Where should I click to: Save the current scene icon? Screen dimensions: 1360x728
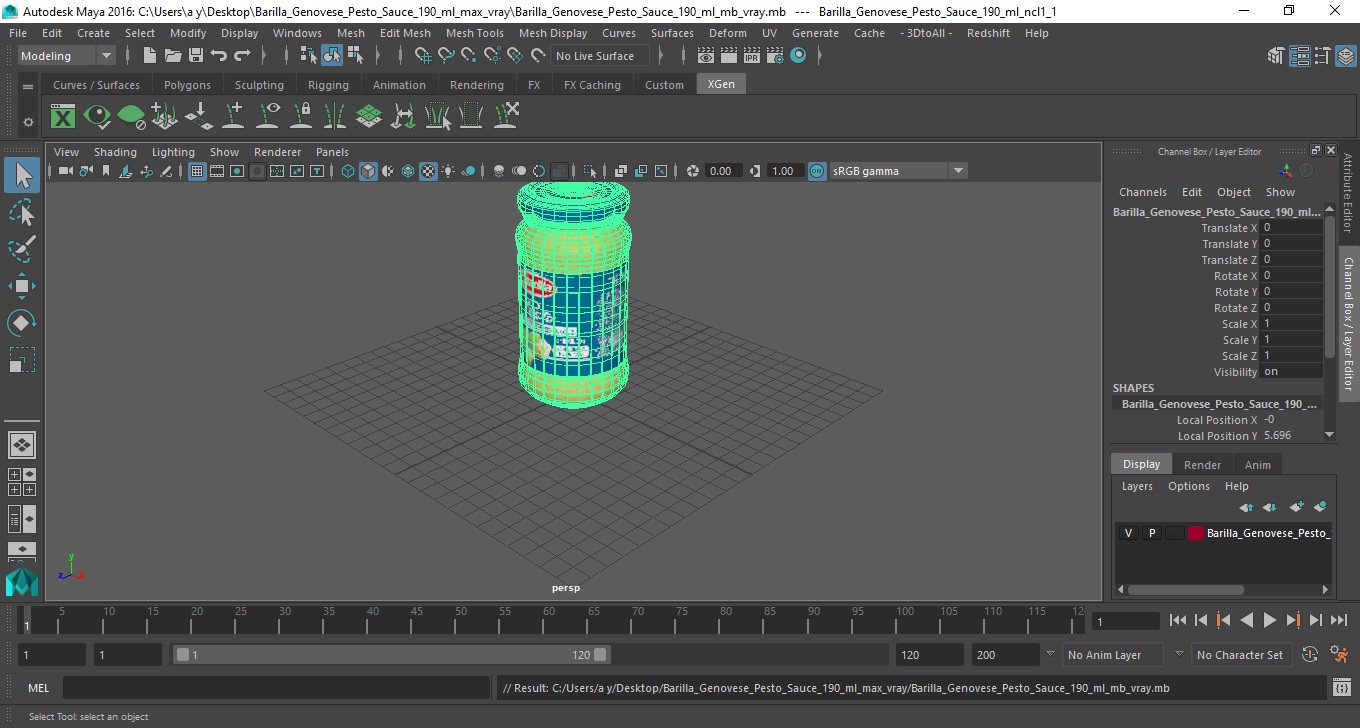point(196,56)
